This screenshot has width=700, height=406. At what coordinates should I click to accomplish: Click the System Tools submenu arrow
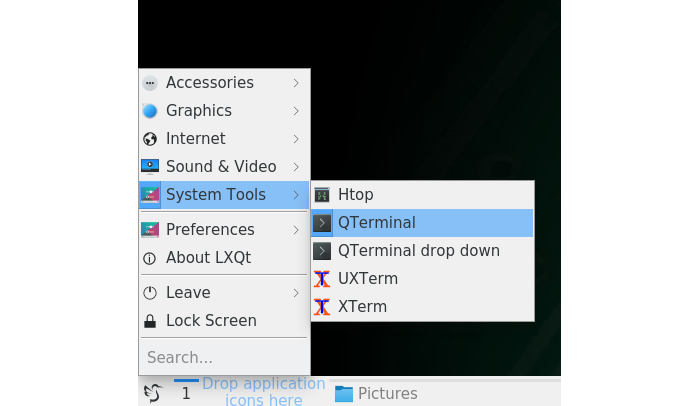click(296, 195)
